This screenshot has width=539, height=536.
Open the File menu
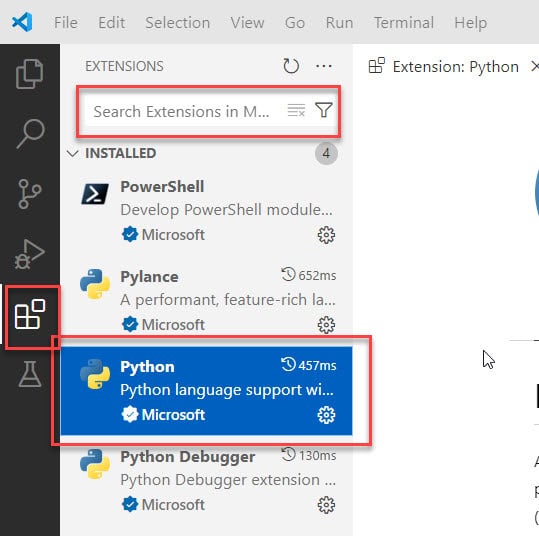click(x=66, y=23)
